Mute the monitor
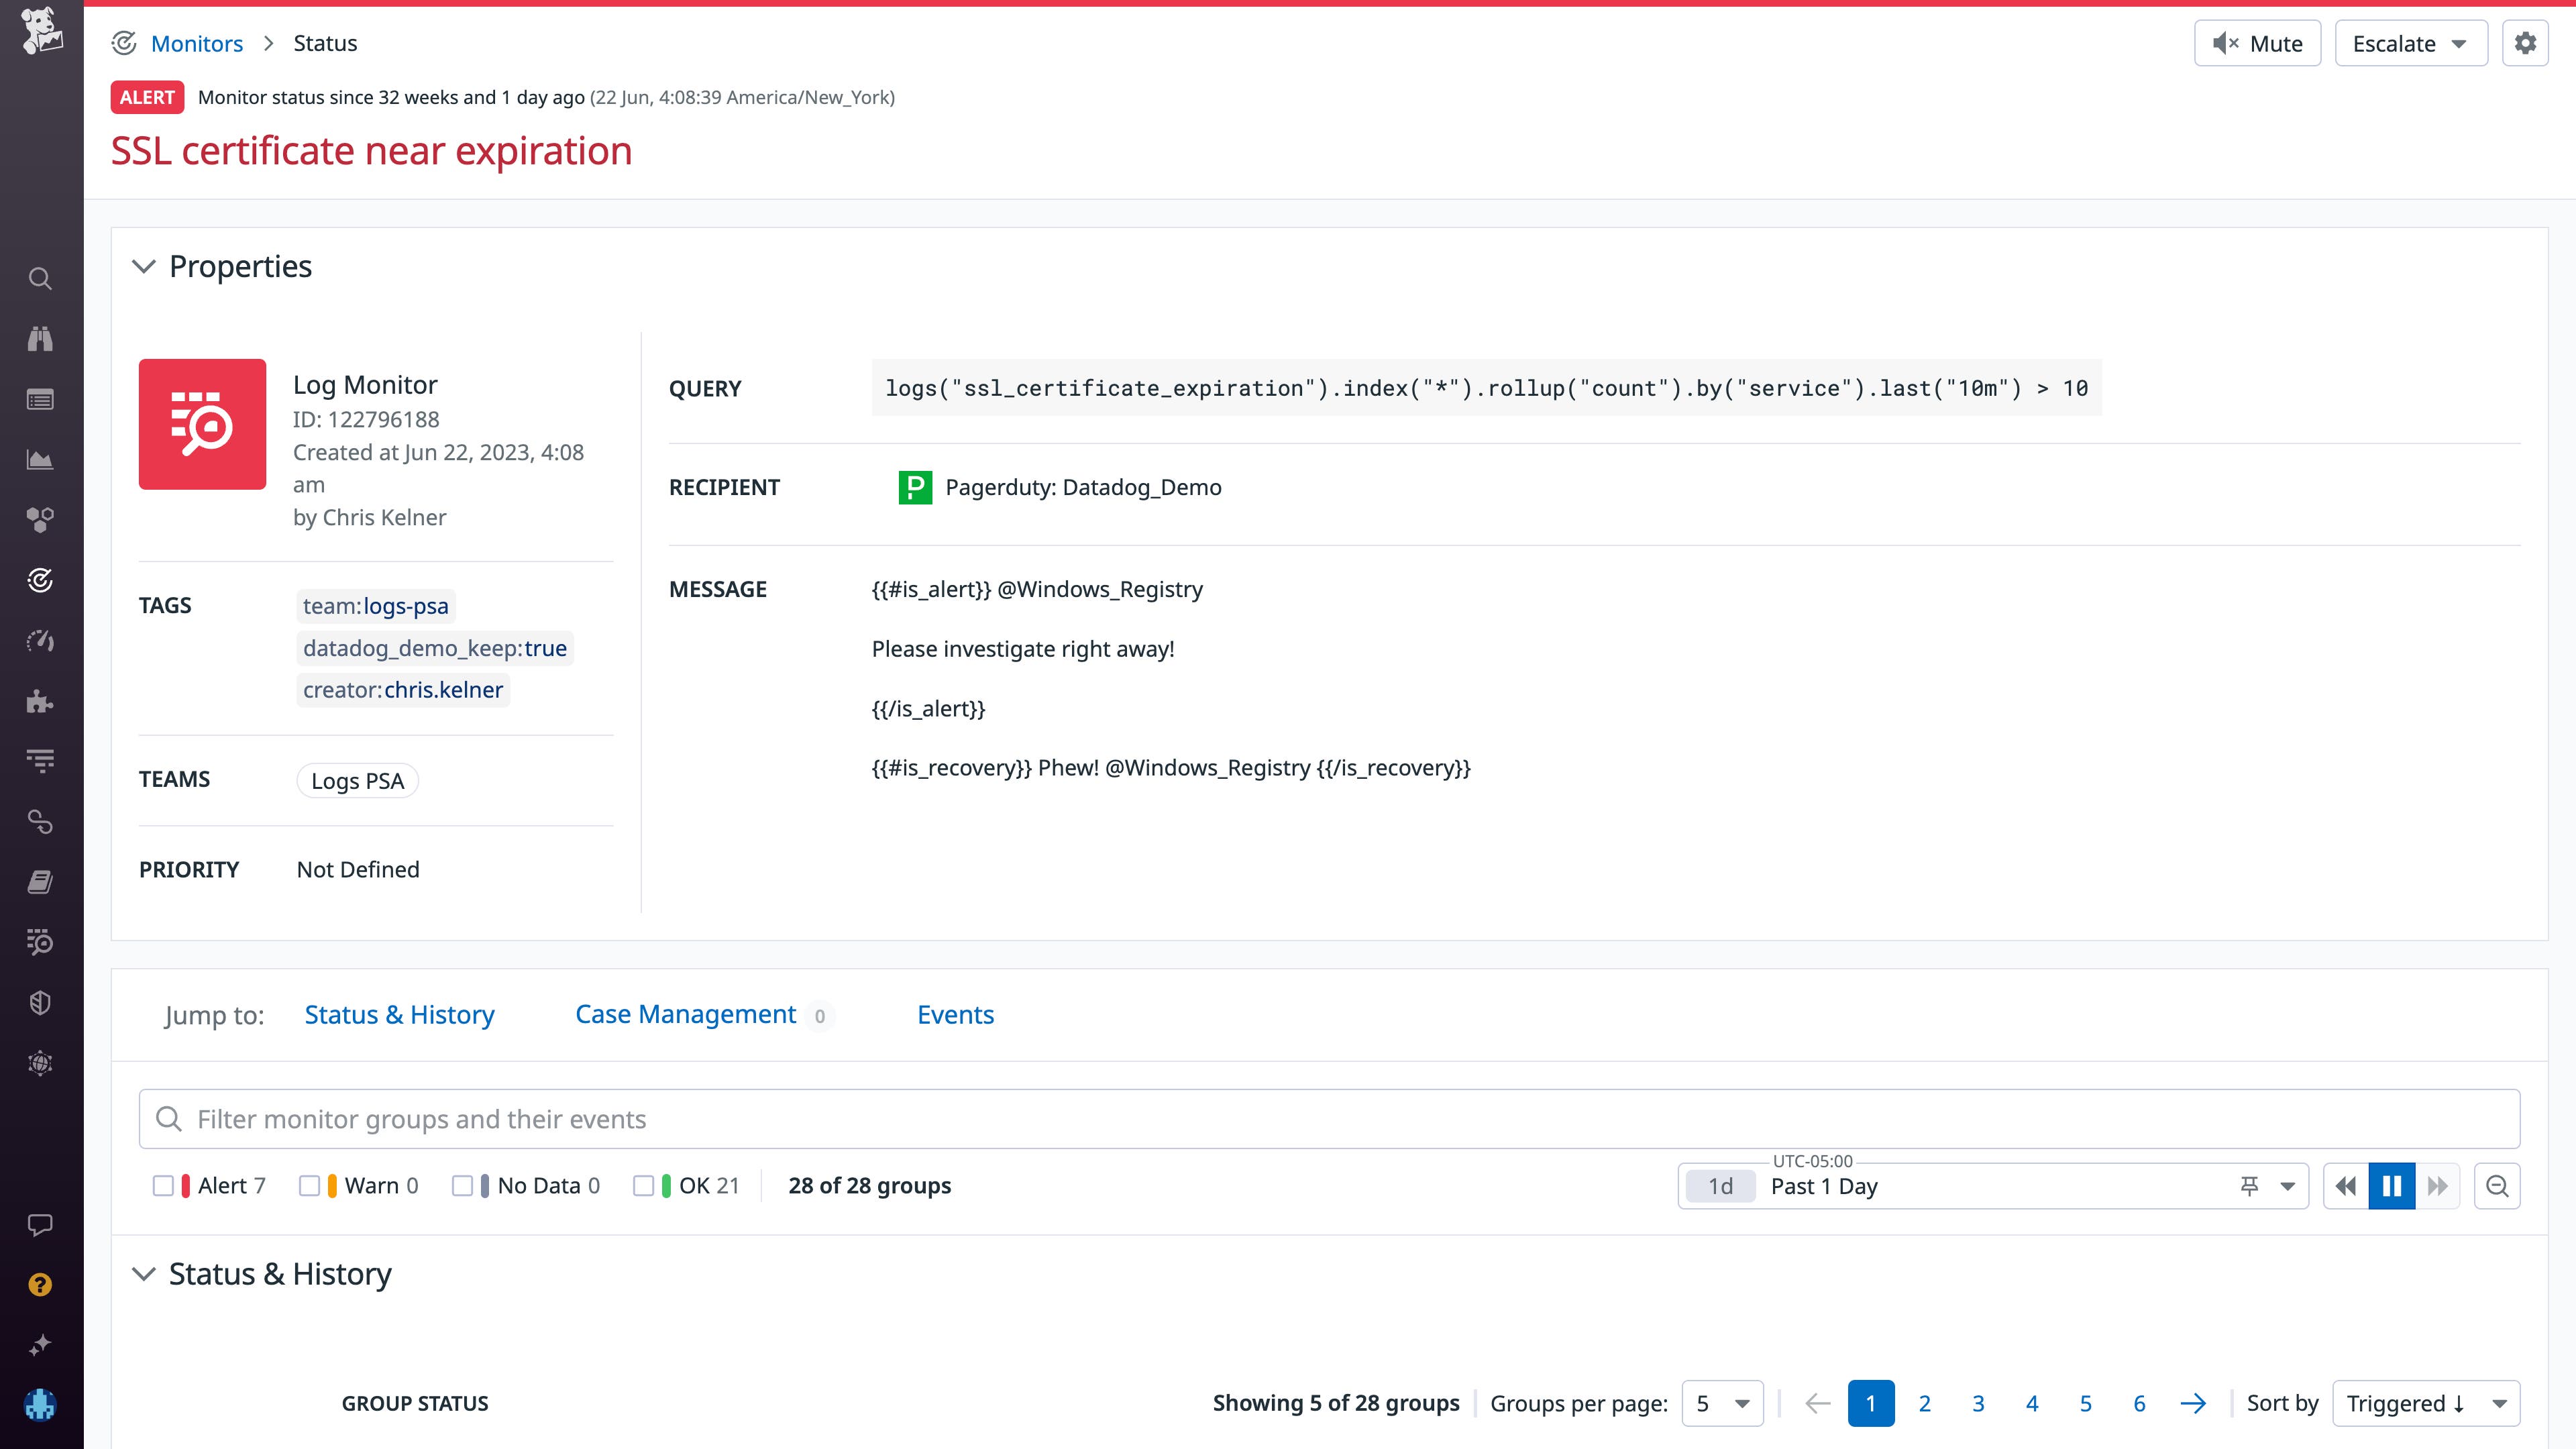This screenshot has height=1449, width=2576. tap(2257, 43)
